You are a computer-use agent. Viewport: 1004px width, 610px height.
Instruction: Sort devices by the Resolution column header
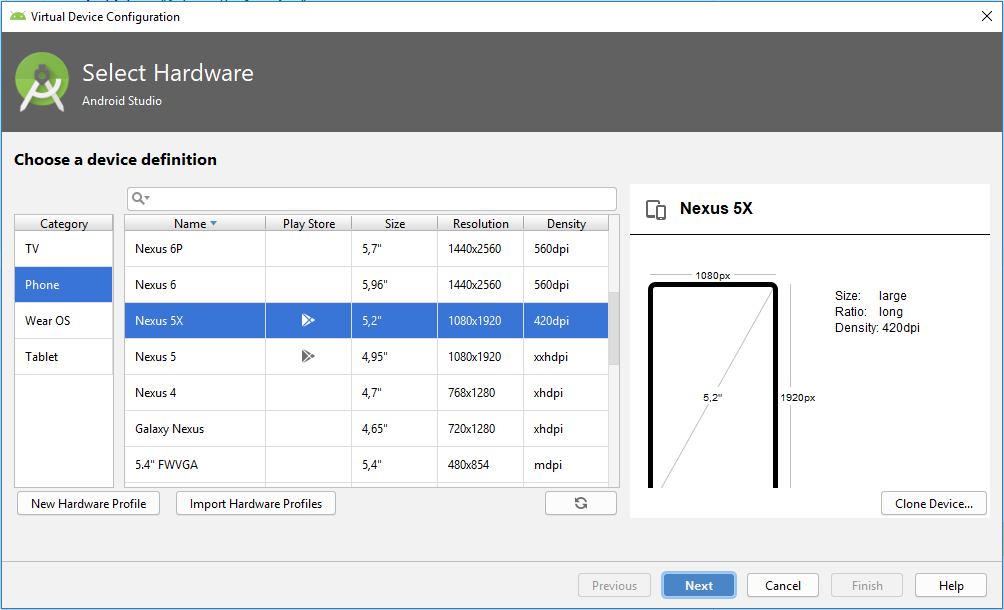480,224
